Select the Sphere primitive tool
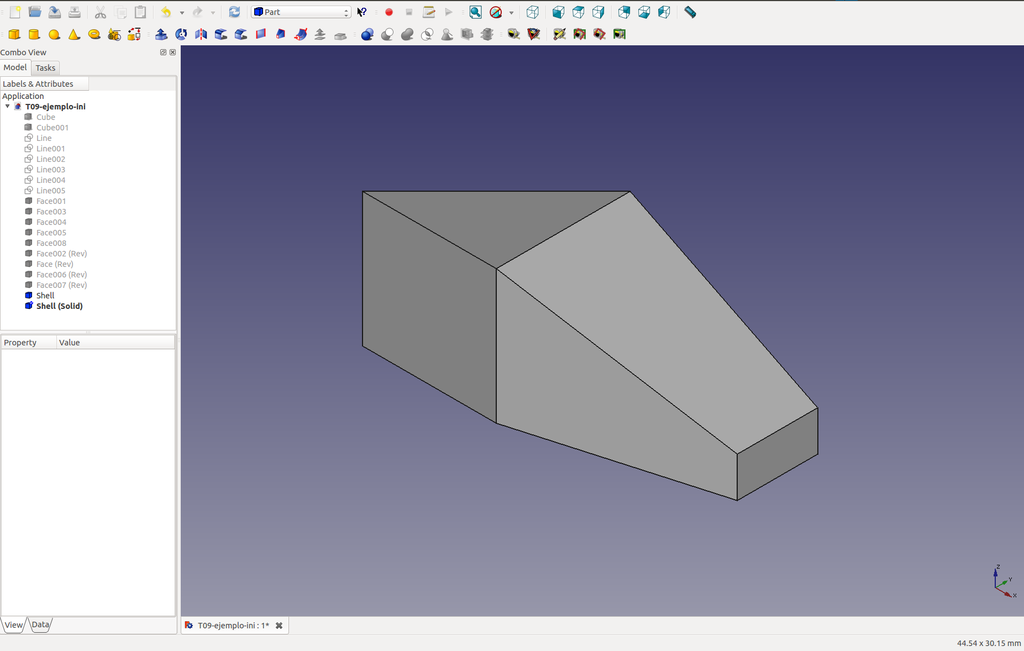Screen dimensions: 1024x651 pyautogui.click(x=54, y=34)
